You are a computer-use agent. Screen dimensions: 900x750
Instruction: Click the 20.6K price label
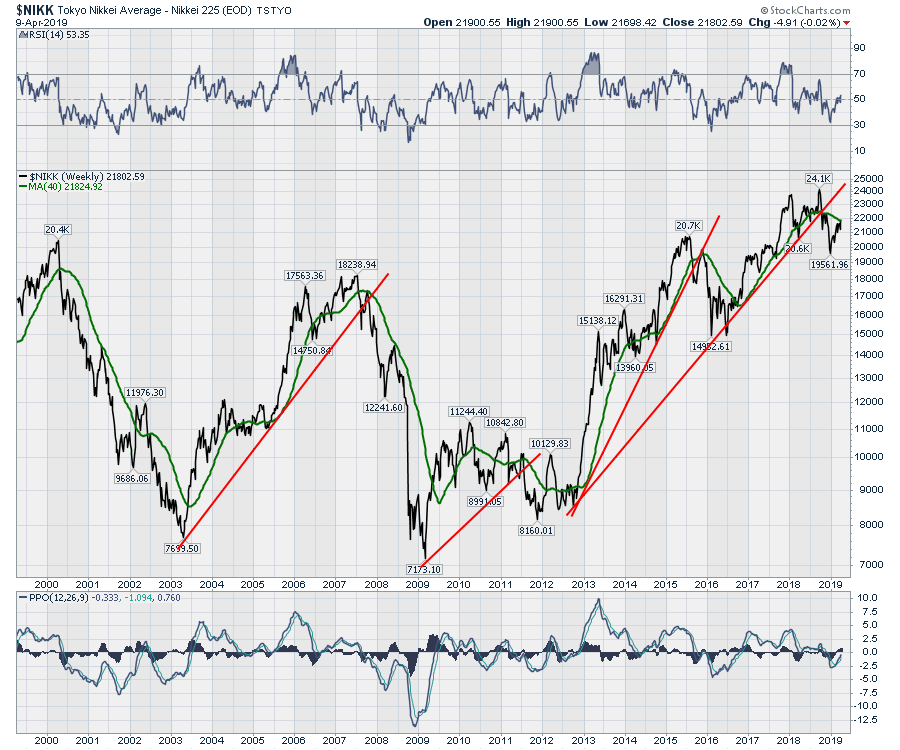point(798,249)
